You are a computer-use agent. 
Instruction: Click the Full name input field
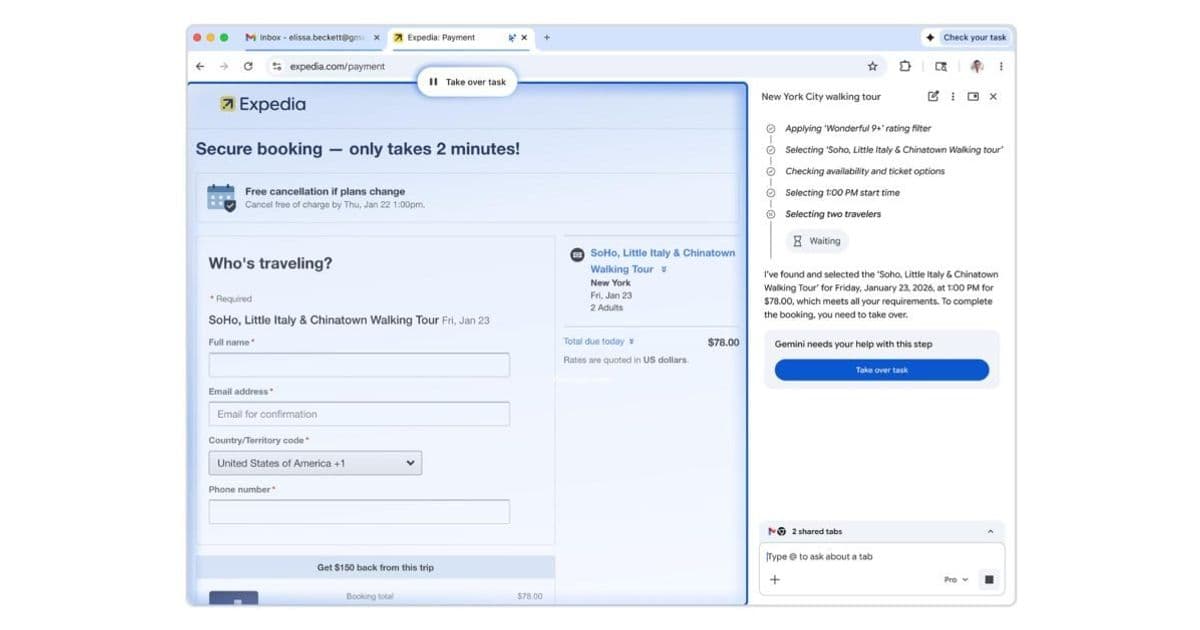point(358,365)
